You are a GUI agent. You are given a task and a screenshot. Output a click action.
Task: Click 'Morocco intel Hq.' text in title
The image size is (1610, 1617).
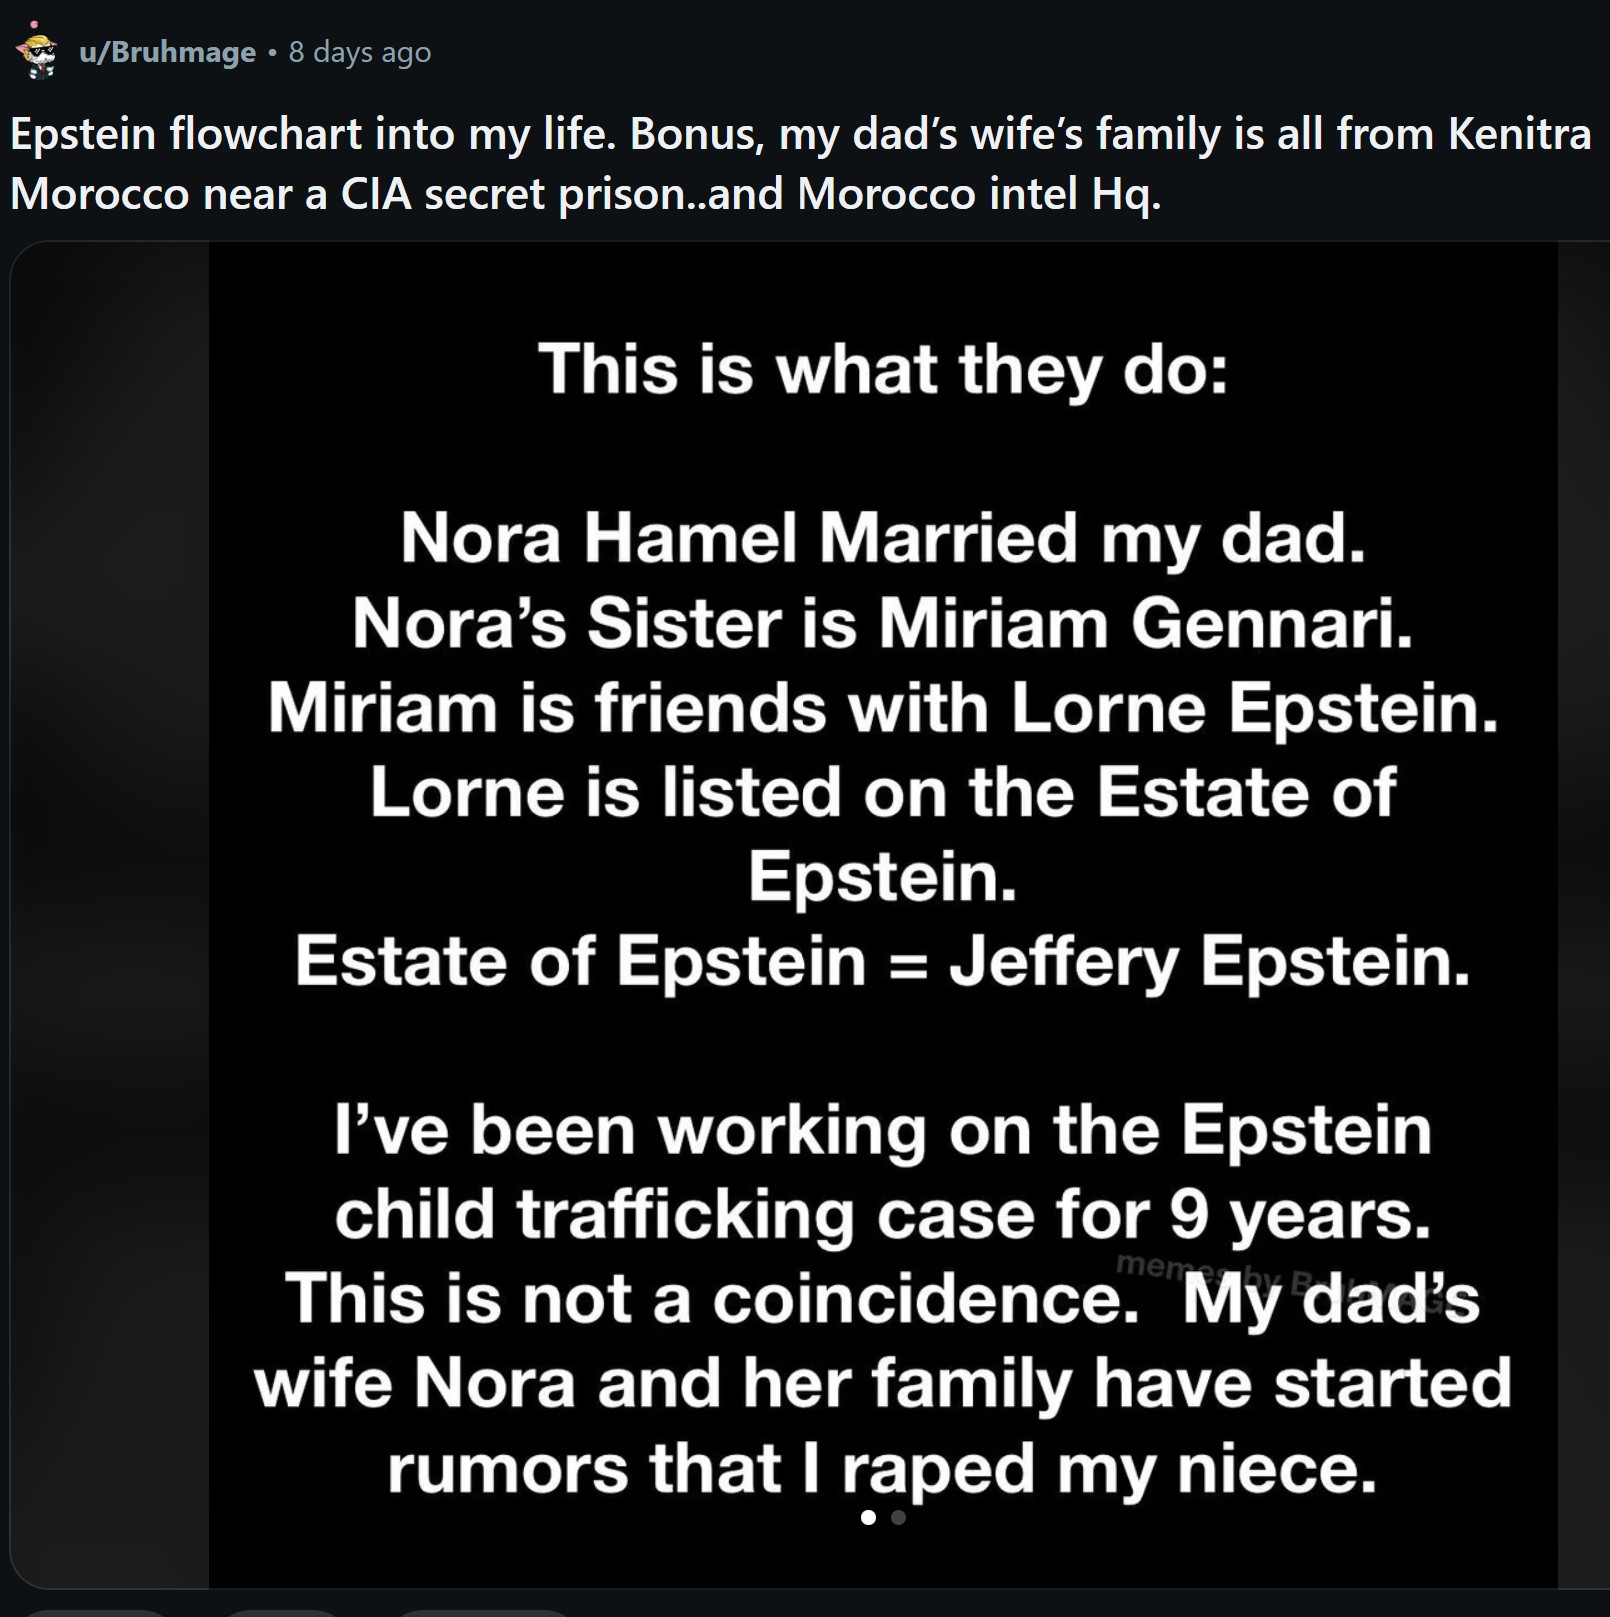coord(979,193)
